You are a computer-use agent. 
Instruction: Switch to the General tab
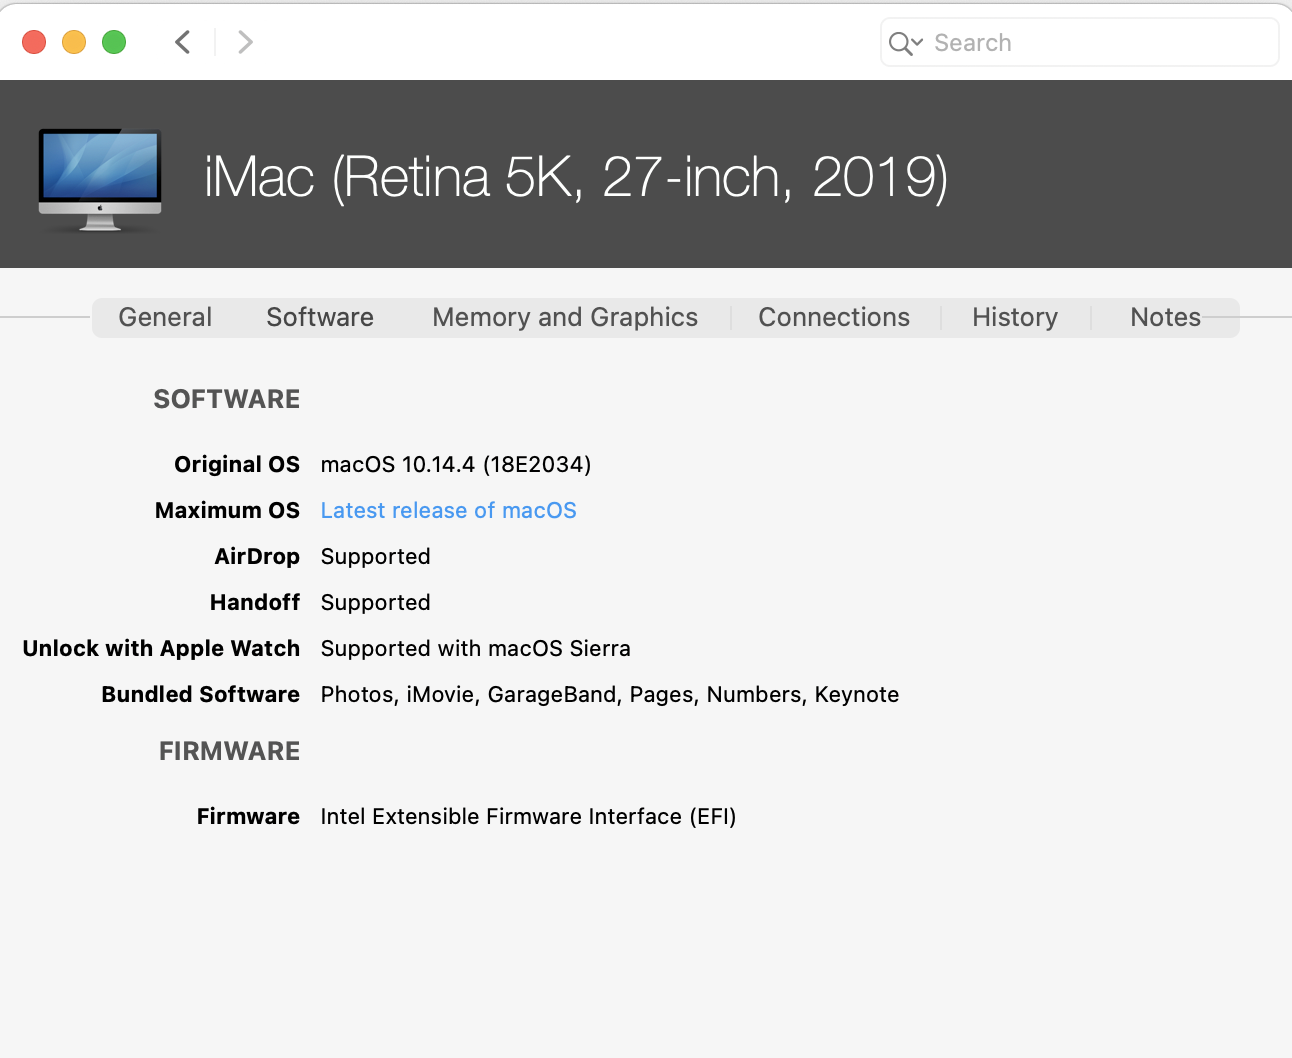point(165,317)
